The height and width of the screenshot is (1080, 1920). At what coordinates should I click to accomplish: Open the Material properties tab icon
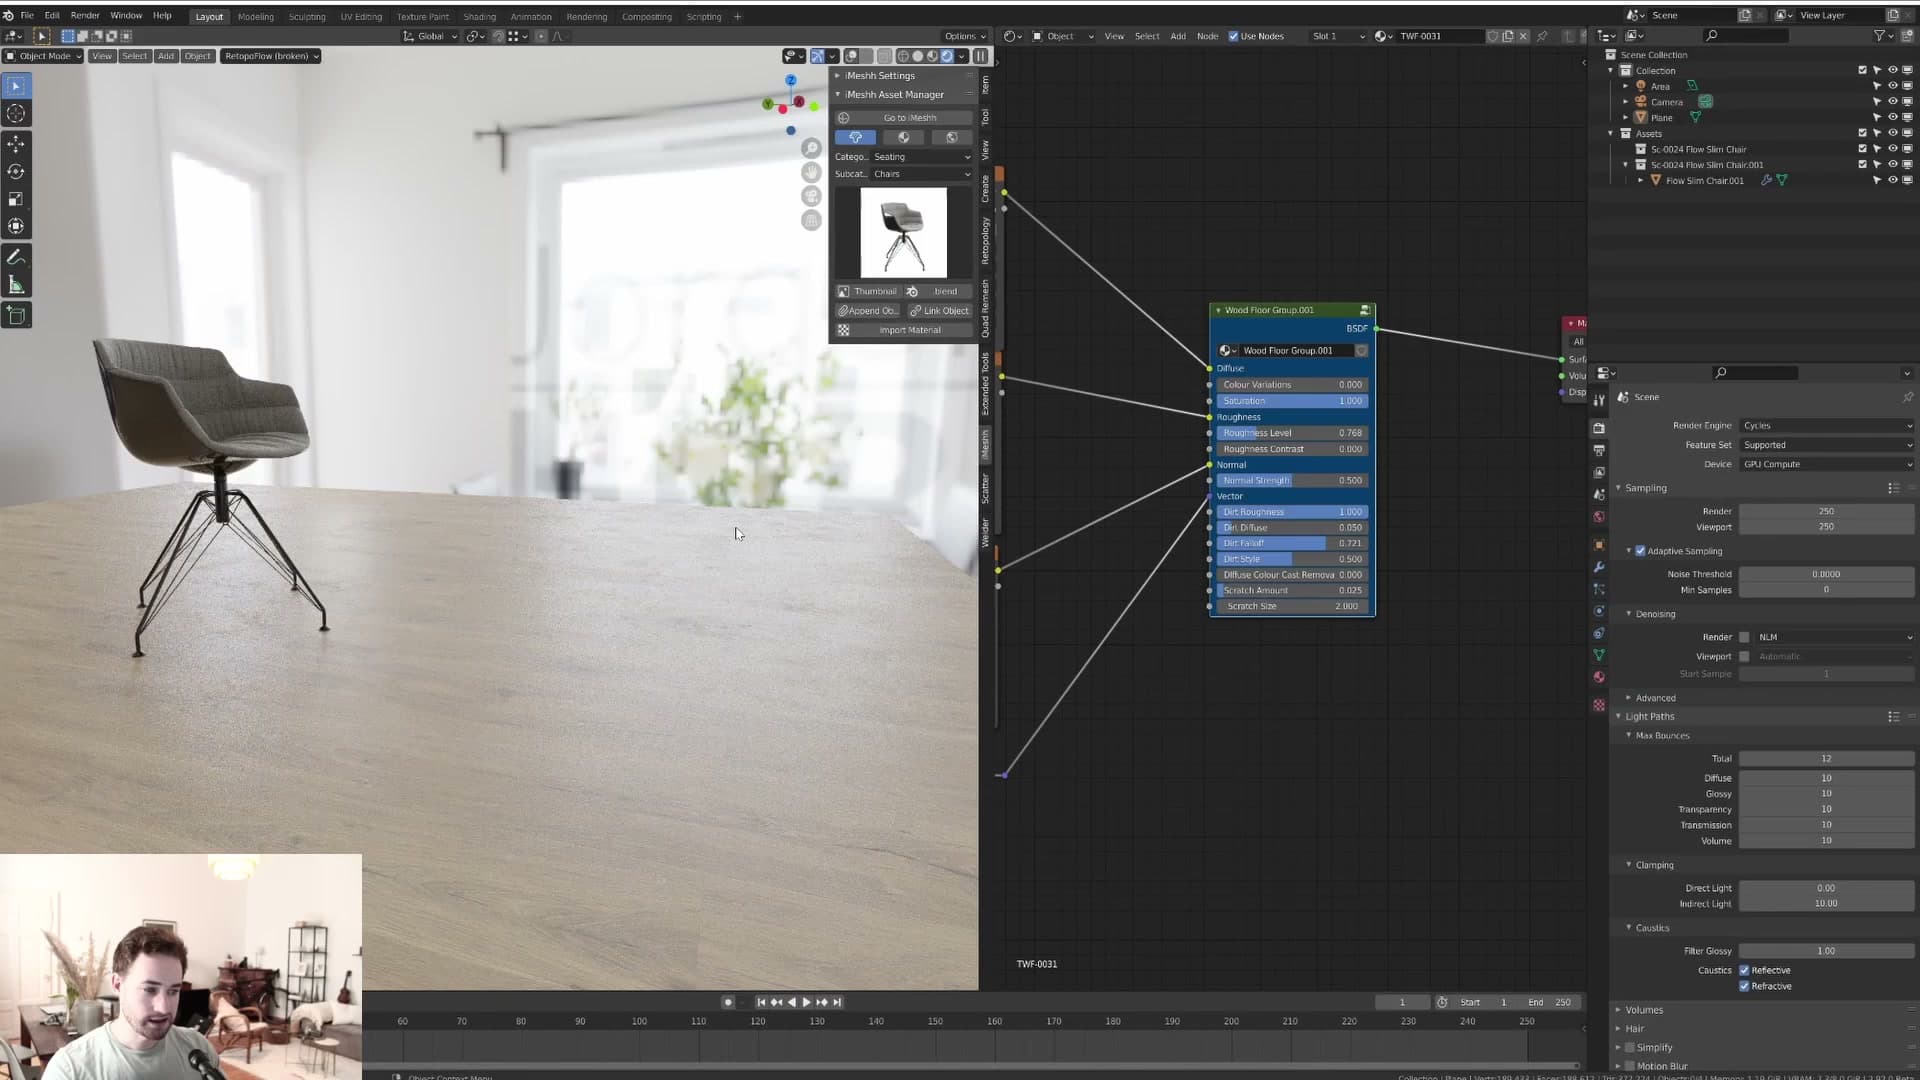[1599, 677]
